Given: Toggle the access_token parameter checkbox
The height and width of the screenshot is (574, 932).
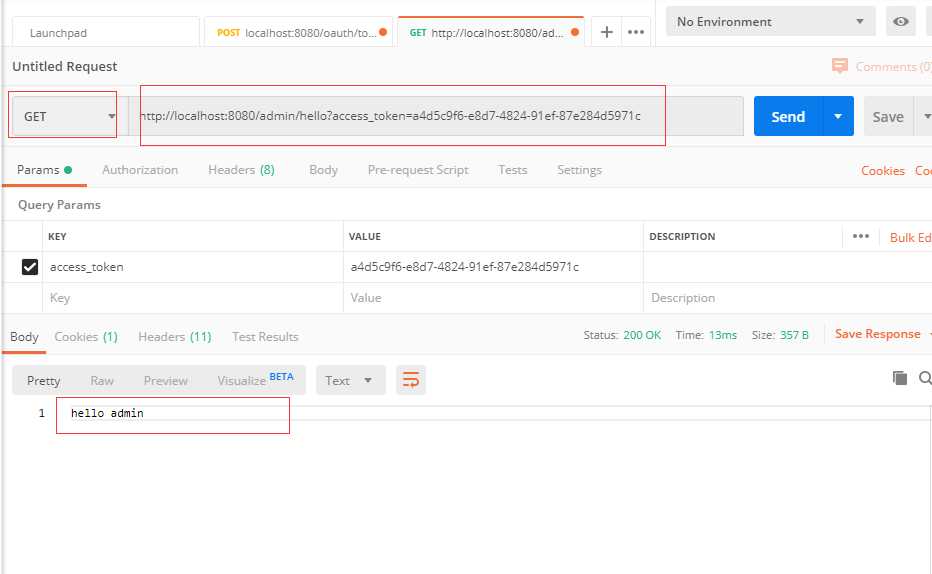Looking at the screenshot, I should tap(30, 267).
